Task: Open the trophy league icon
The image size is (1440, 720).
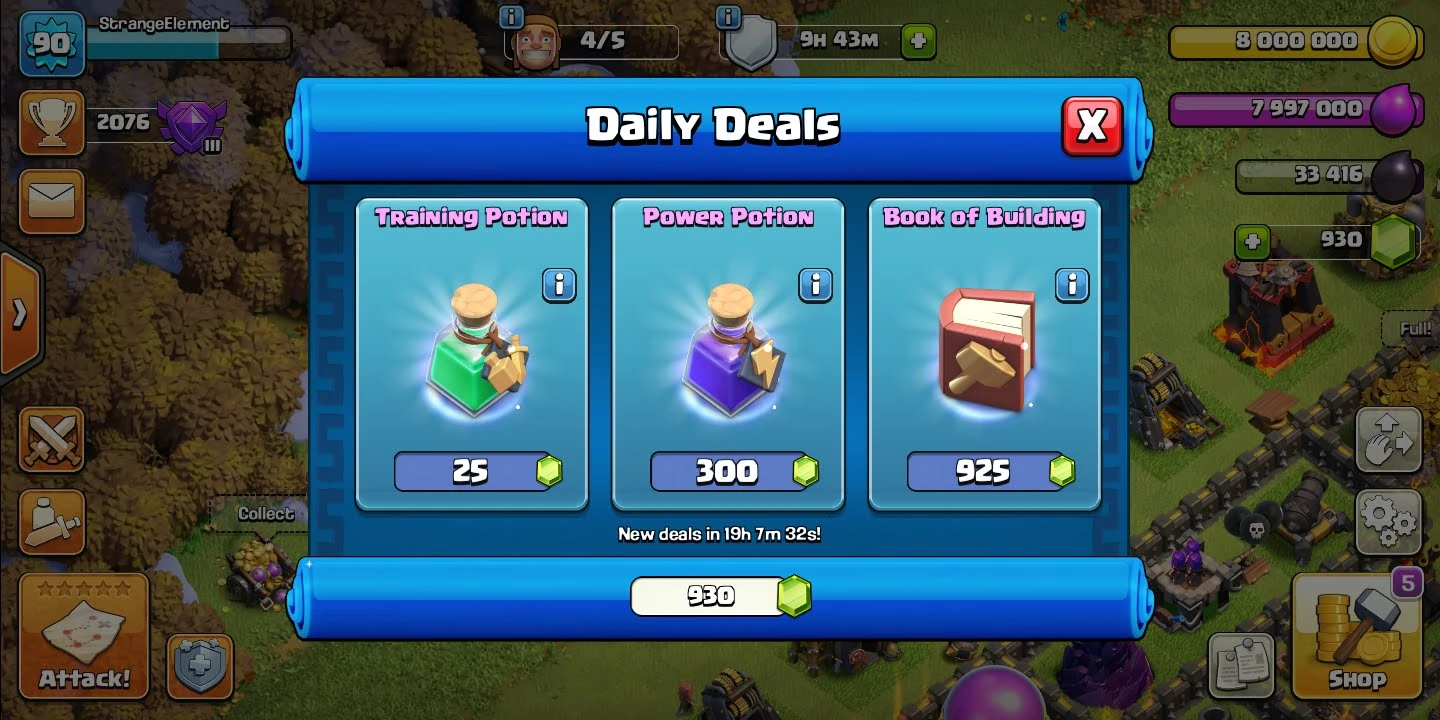Action: pos(52,122)
